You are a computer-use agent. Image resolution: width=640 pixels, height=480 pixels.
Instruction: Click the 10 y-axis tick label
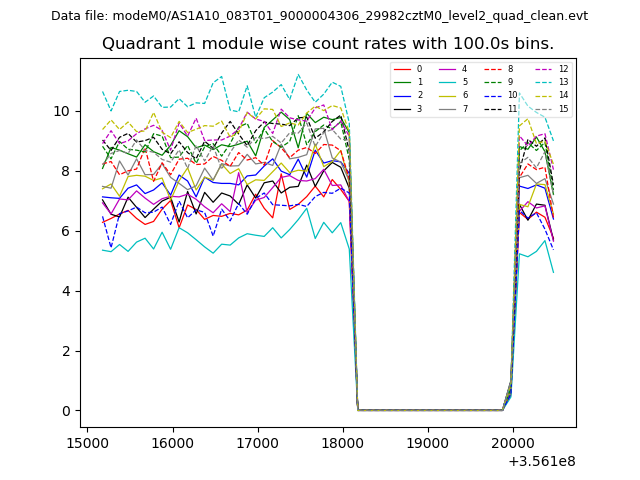point(66,111)
